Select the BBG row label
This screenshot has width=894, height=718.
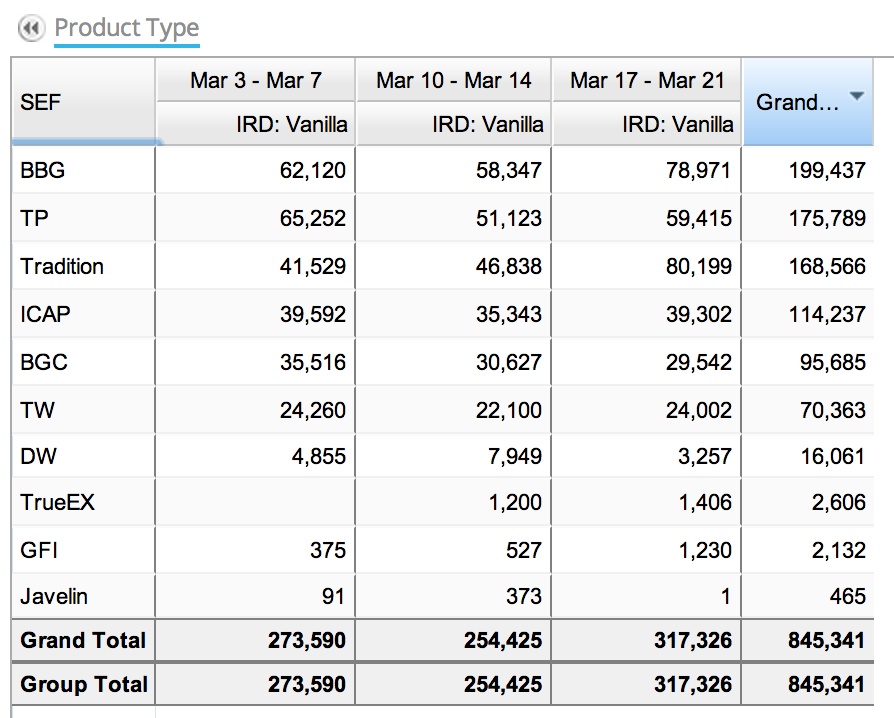(x=43, y=170)
